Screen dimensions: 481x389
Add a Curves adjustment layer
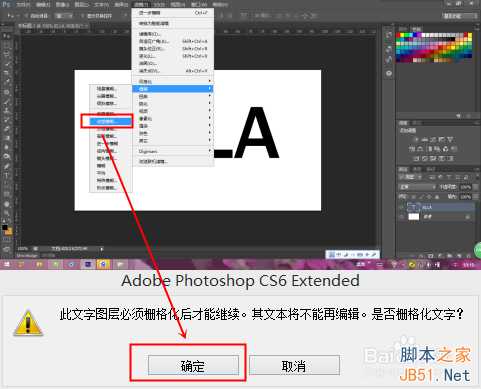(x=433, y=139)
